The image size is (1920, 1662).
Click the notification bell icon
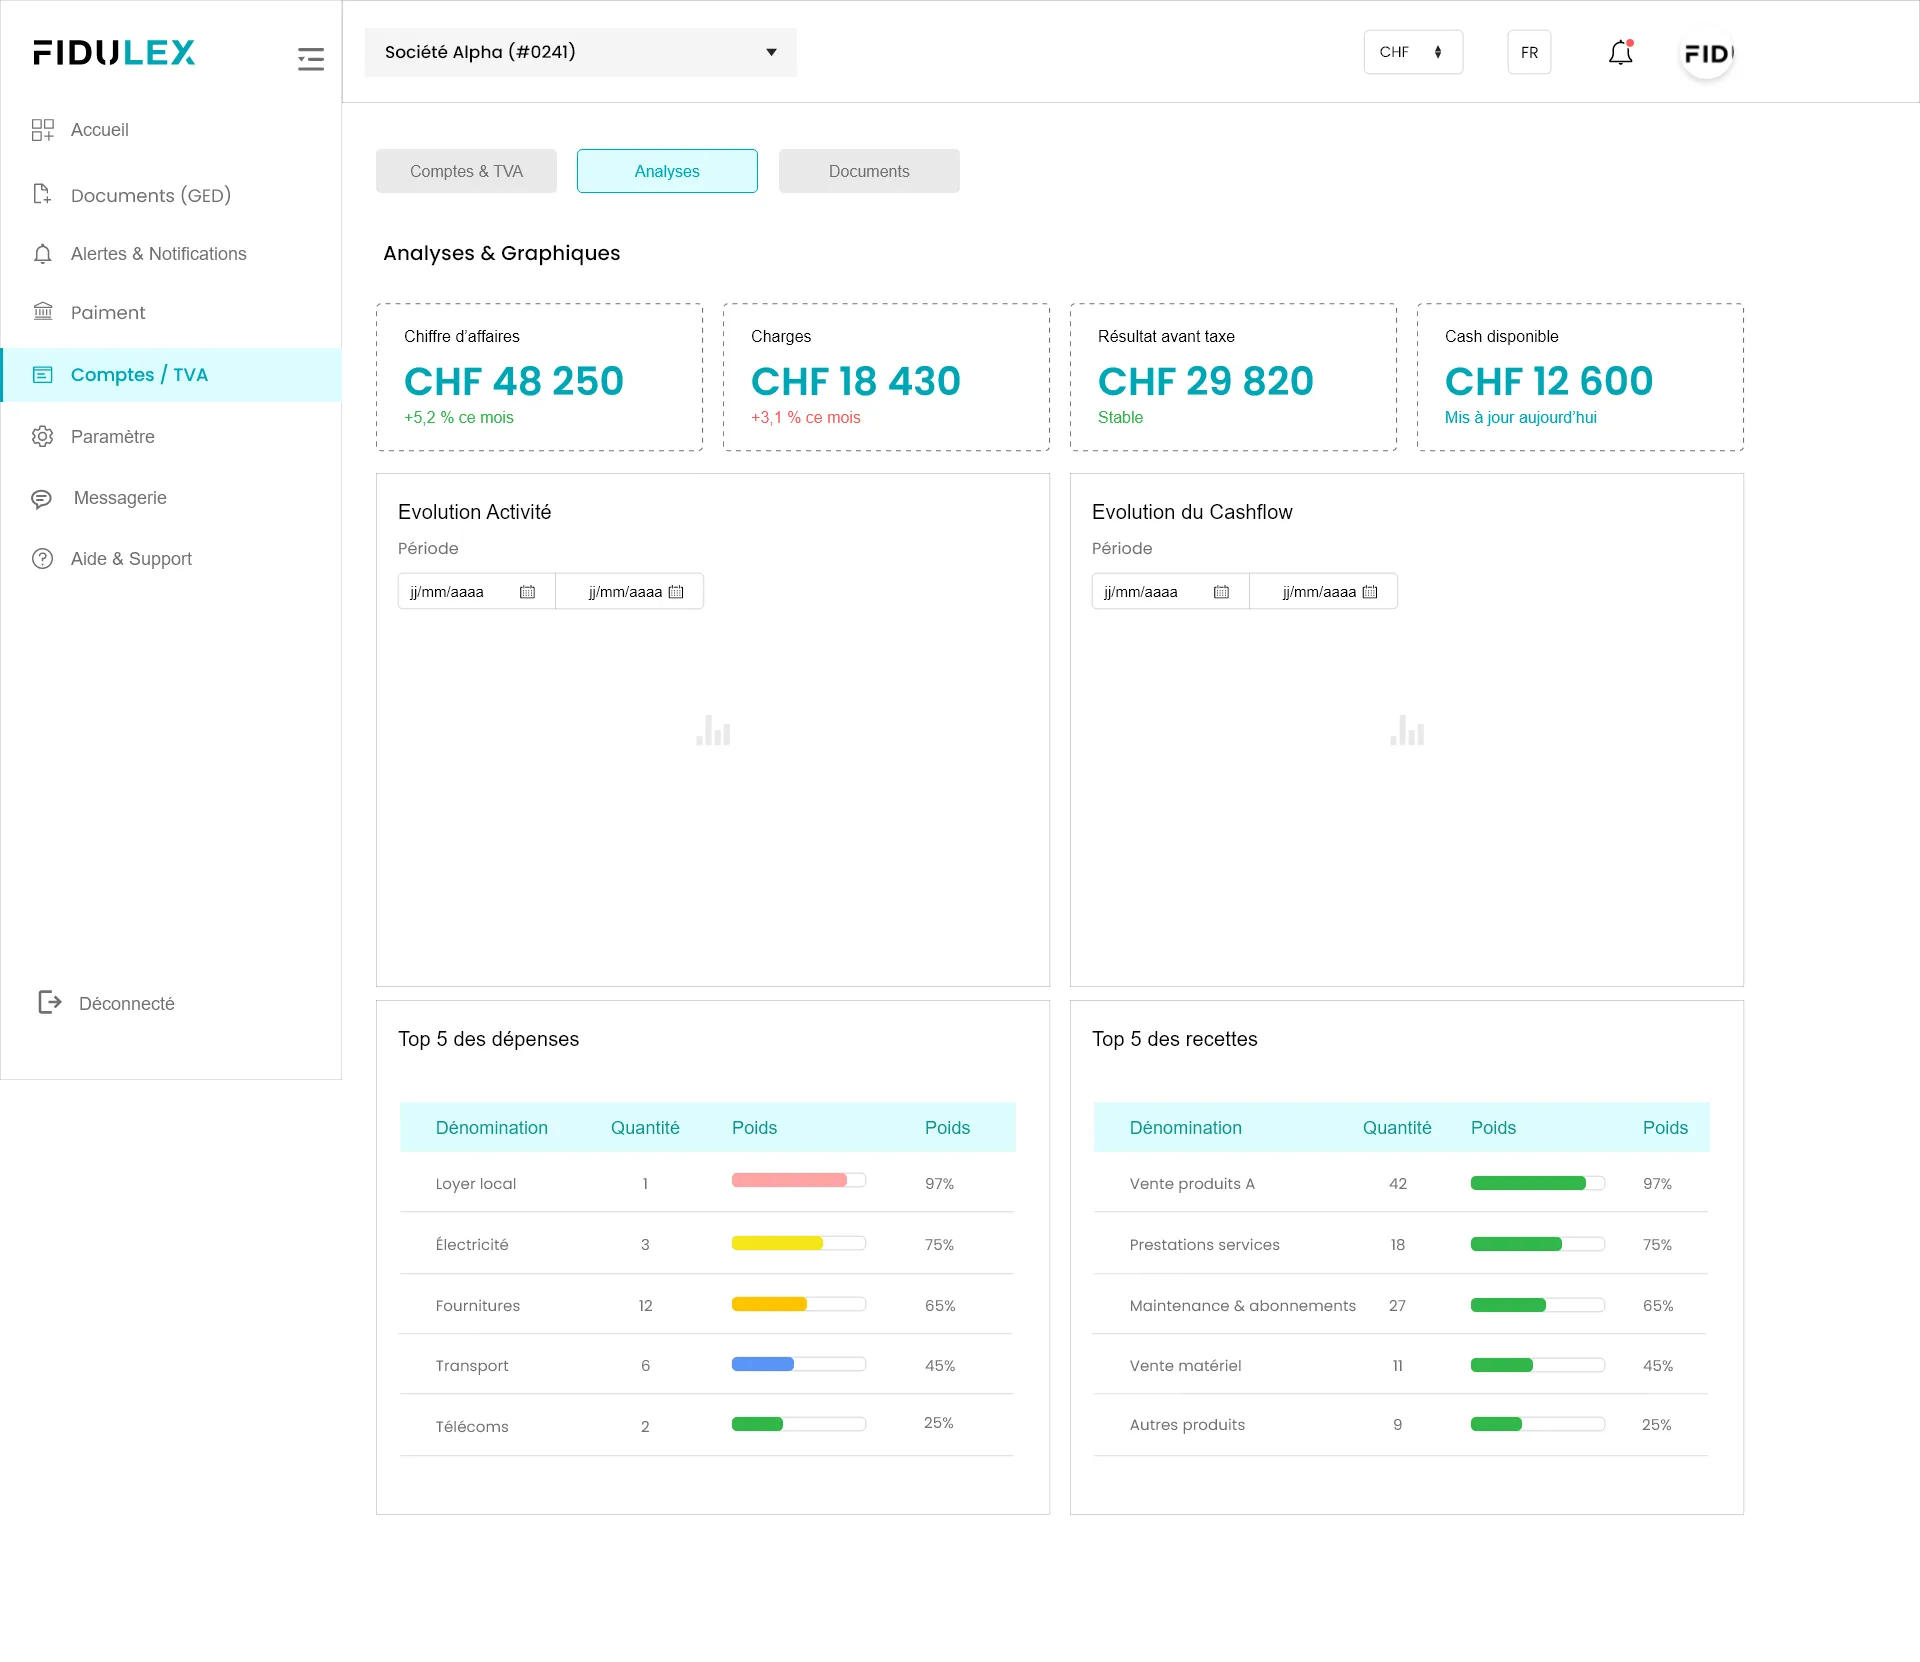click(x=1620, y=53)
